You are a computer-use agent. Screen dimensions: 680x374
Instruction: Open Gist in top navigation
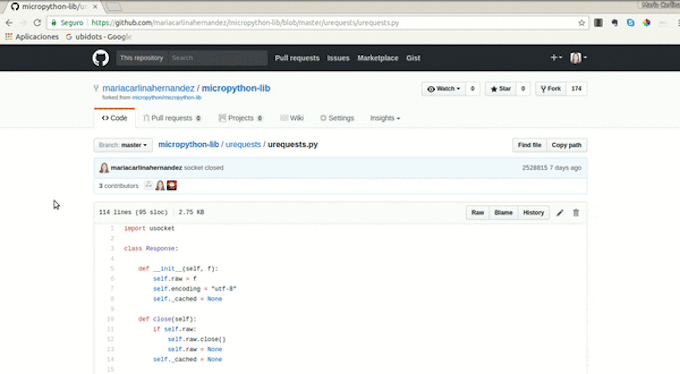(x=413, y=58)
